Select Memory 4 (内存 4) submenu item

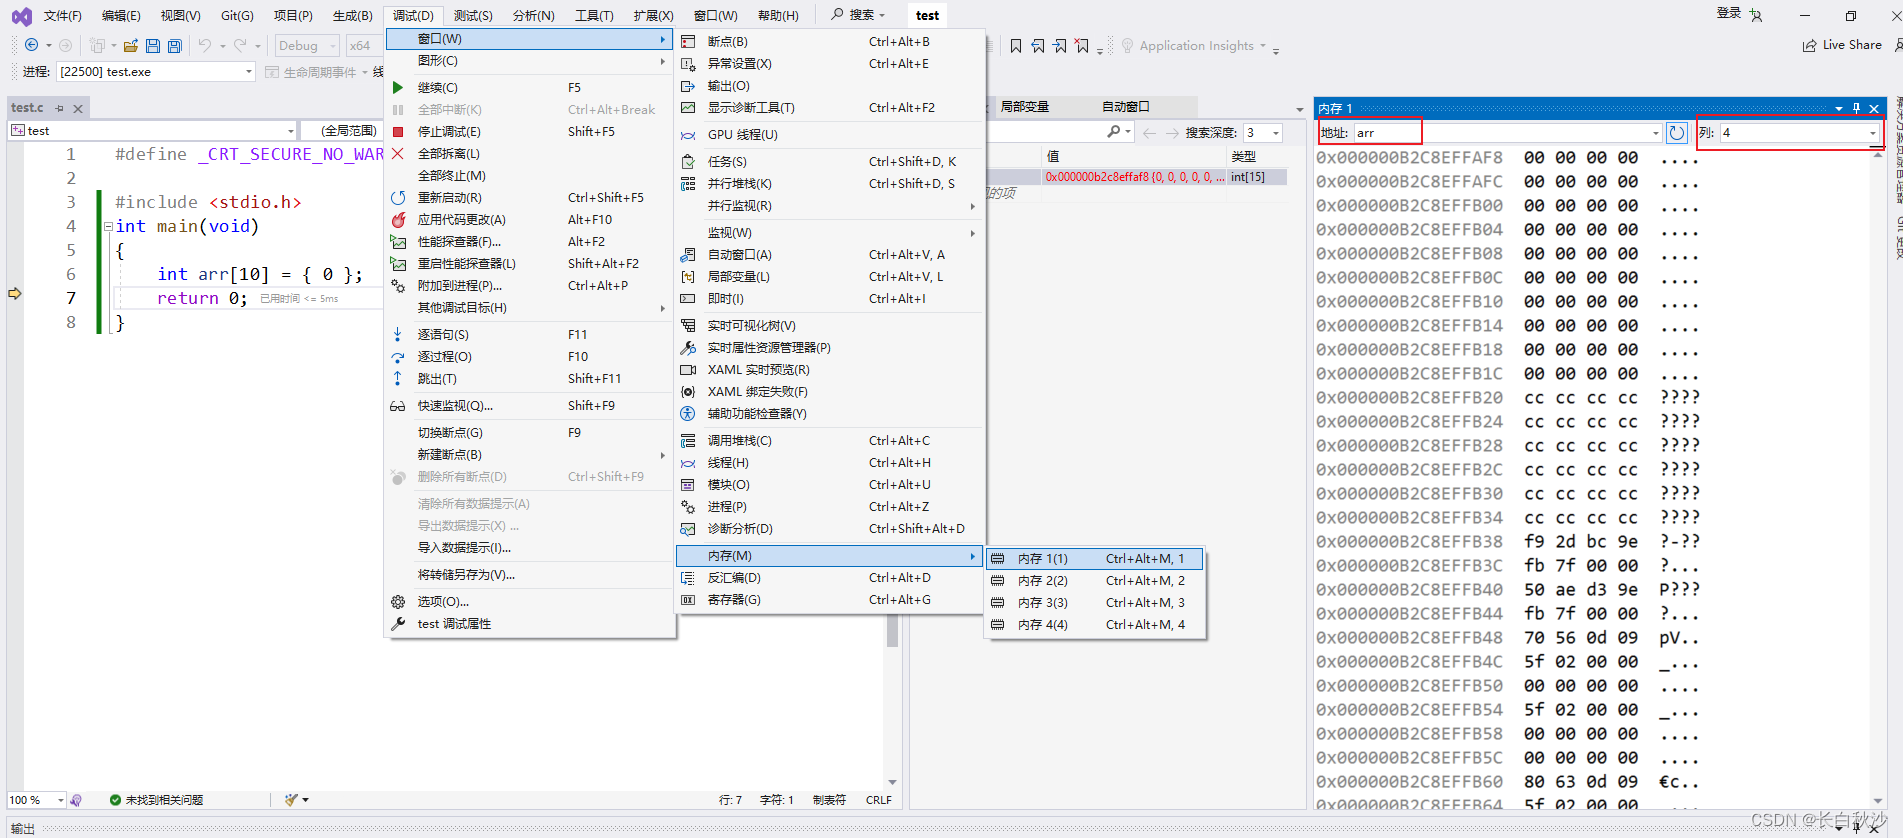coord(1095,624)
